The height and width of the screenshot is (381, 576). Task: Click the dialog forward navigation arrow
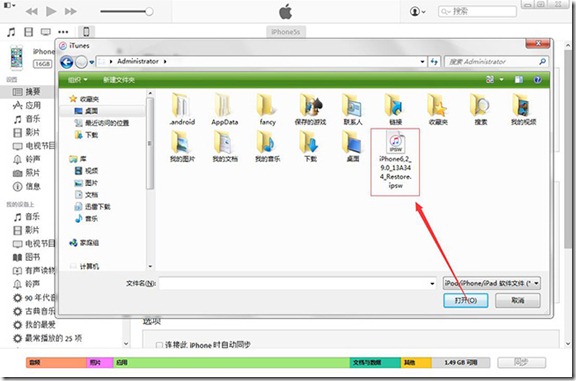pos(81,62)
